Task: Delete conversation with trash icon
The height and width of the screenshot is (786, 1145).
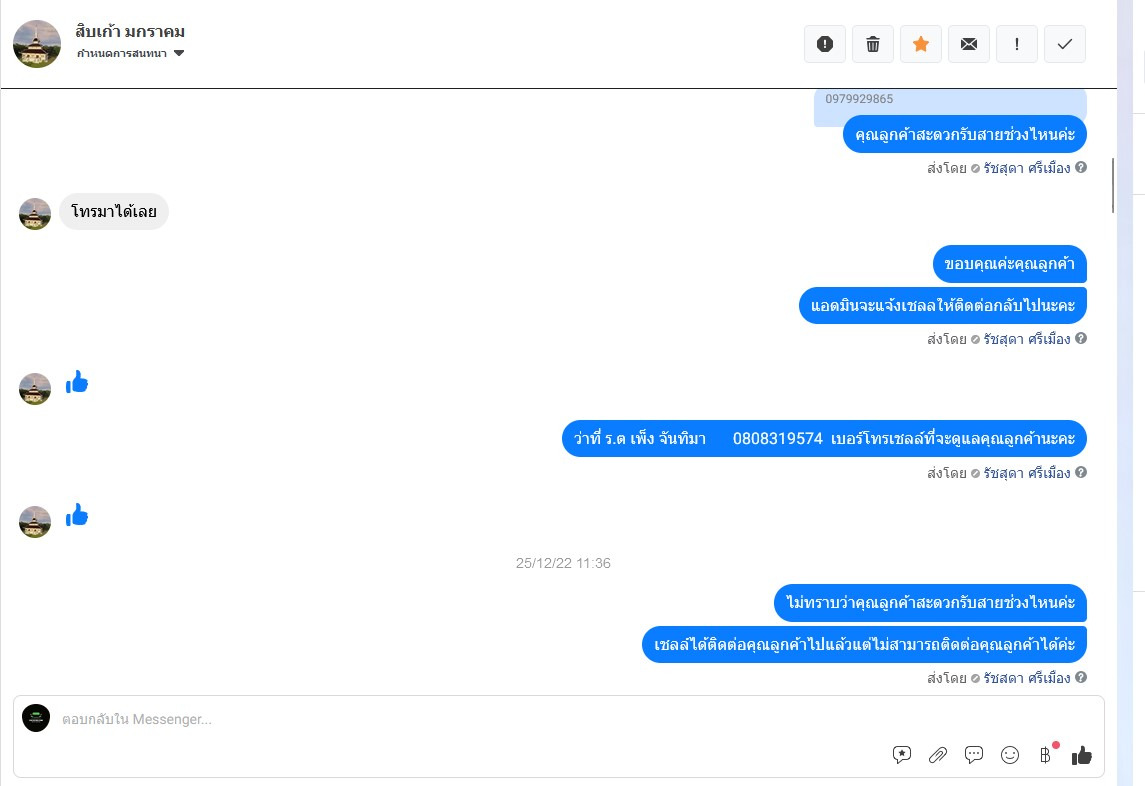Action: point(873,44)
